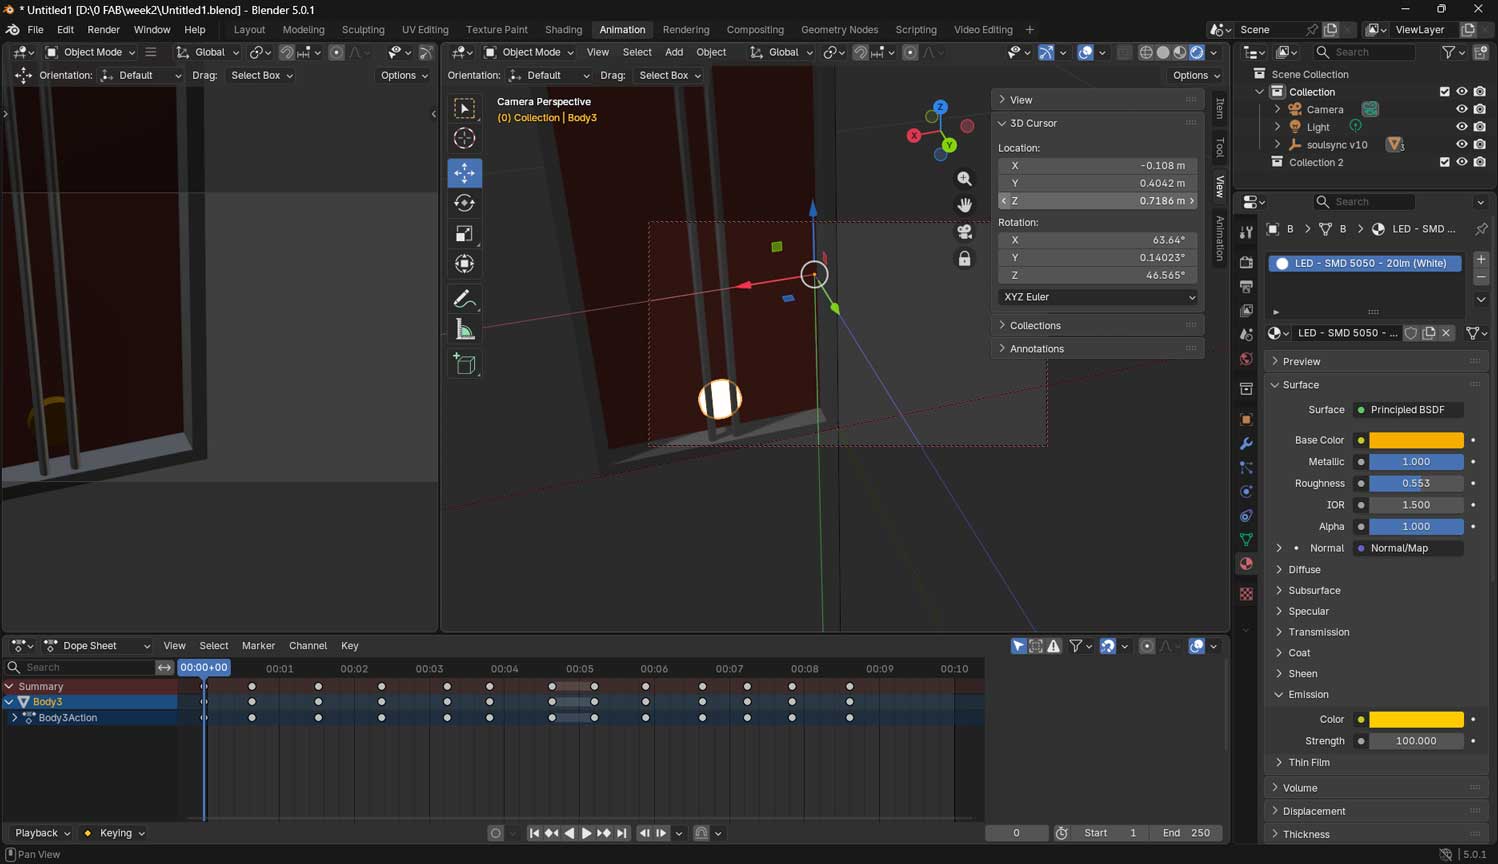The width and height of the screenshot is (1498, 864).
Task: Uncheck Collection 2 exclude checkbox
Action: [1444, 162]
